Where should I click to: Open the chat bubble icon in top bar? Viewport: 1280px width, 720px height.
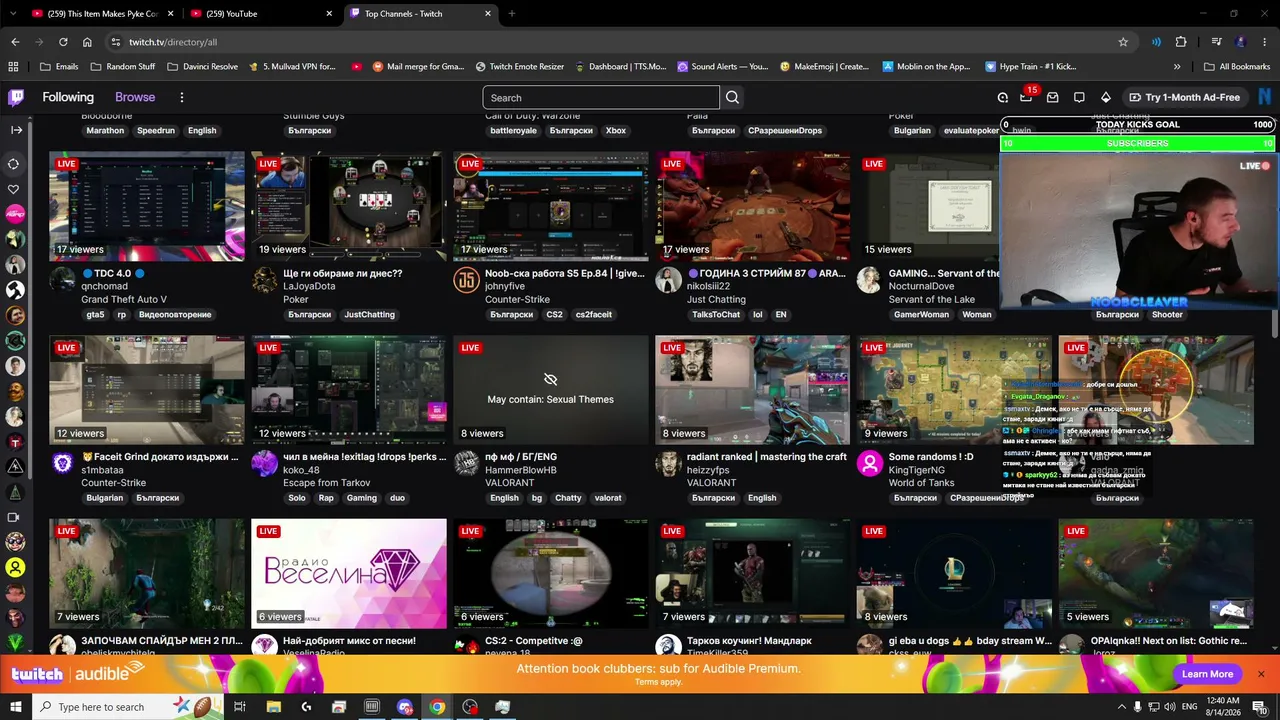[1079, 97]
